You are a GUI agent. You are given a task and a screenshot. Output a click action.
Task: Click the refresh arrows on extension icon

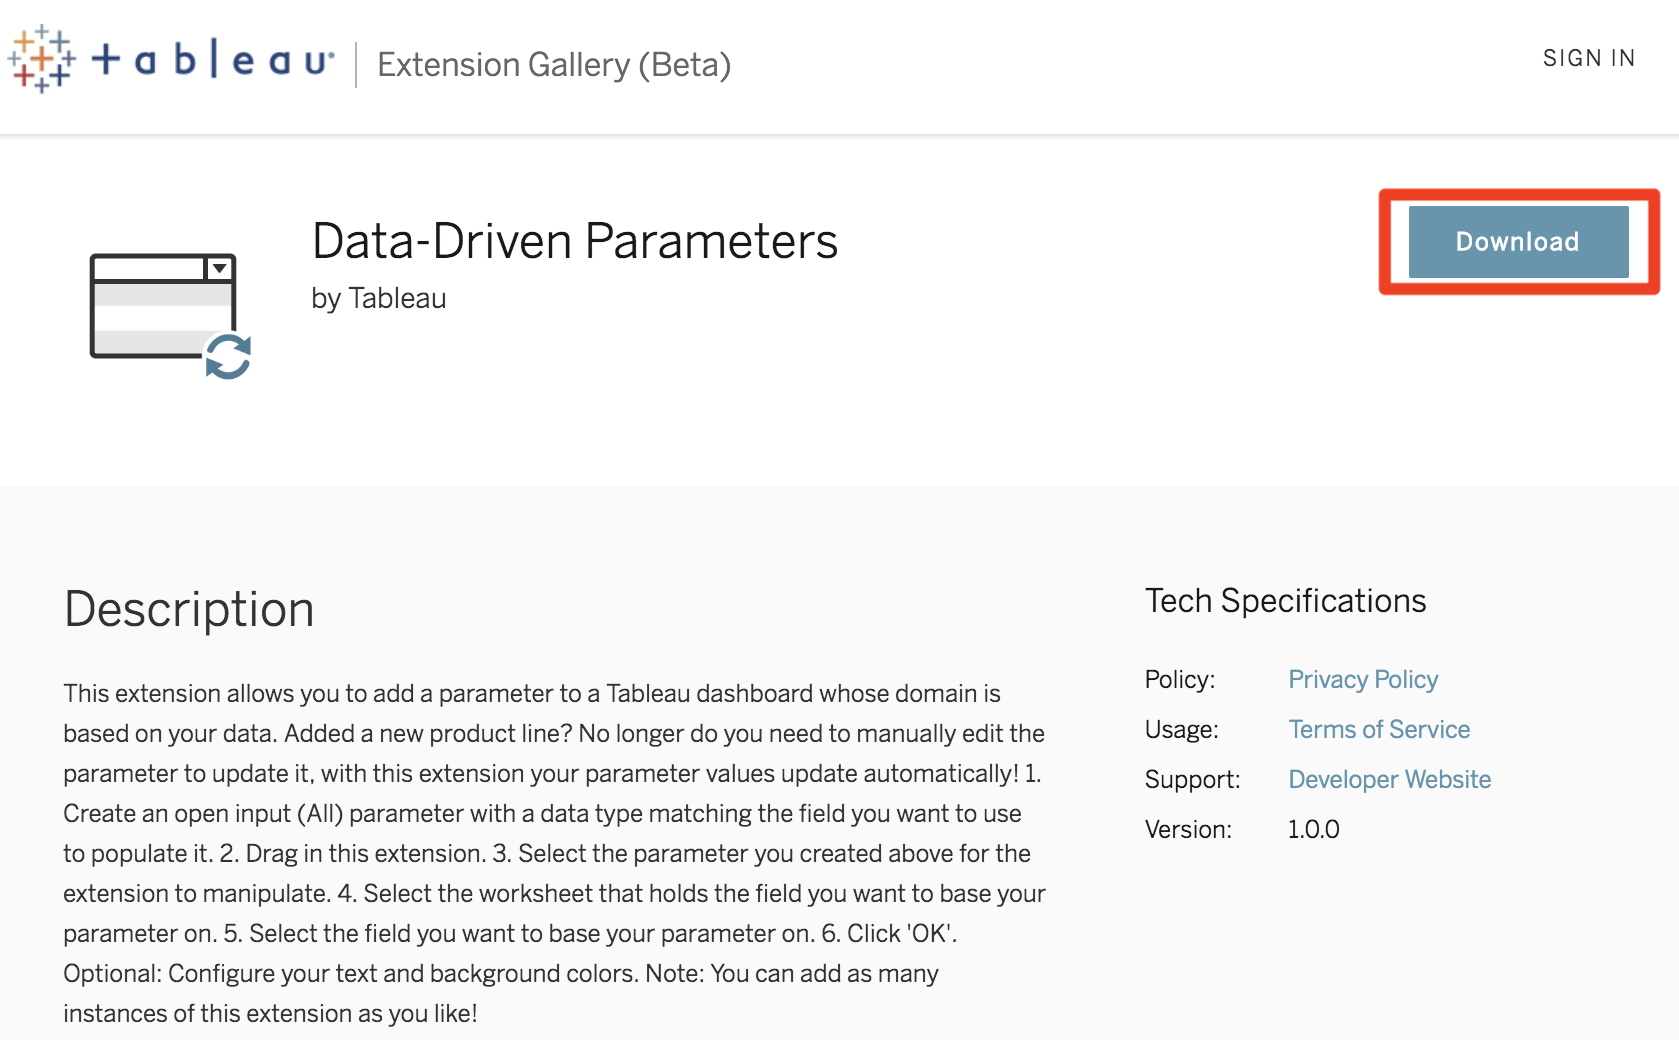click(x=228, y=357)
